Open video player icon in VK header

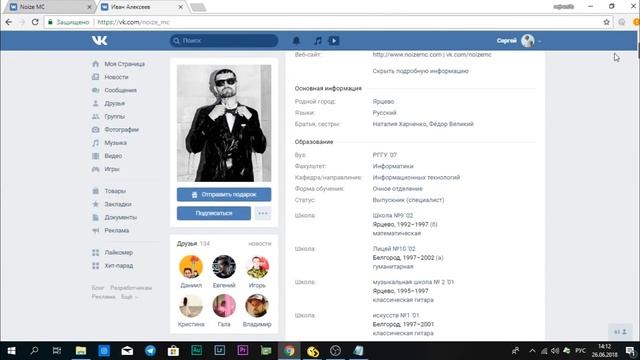click(334, 40)
